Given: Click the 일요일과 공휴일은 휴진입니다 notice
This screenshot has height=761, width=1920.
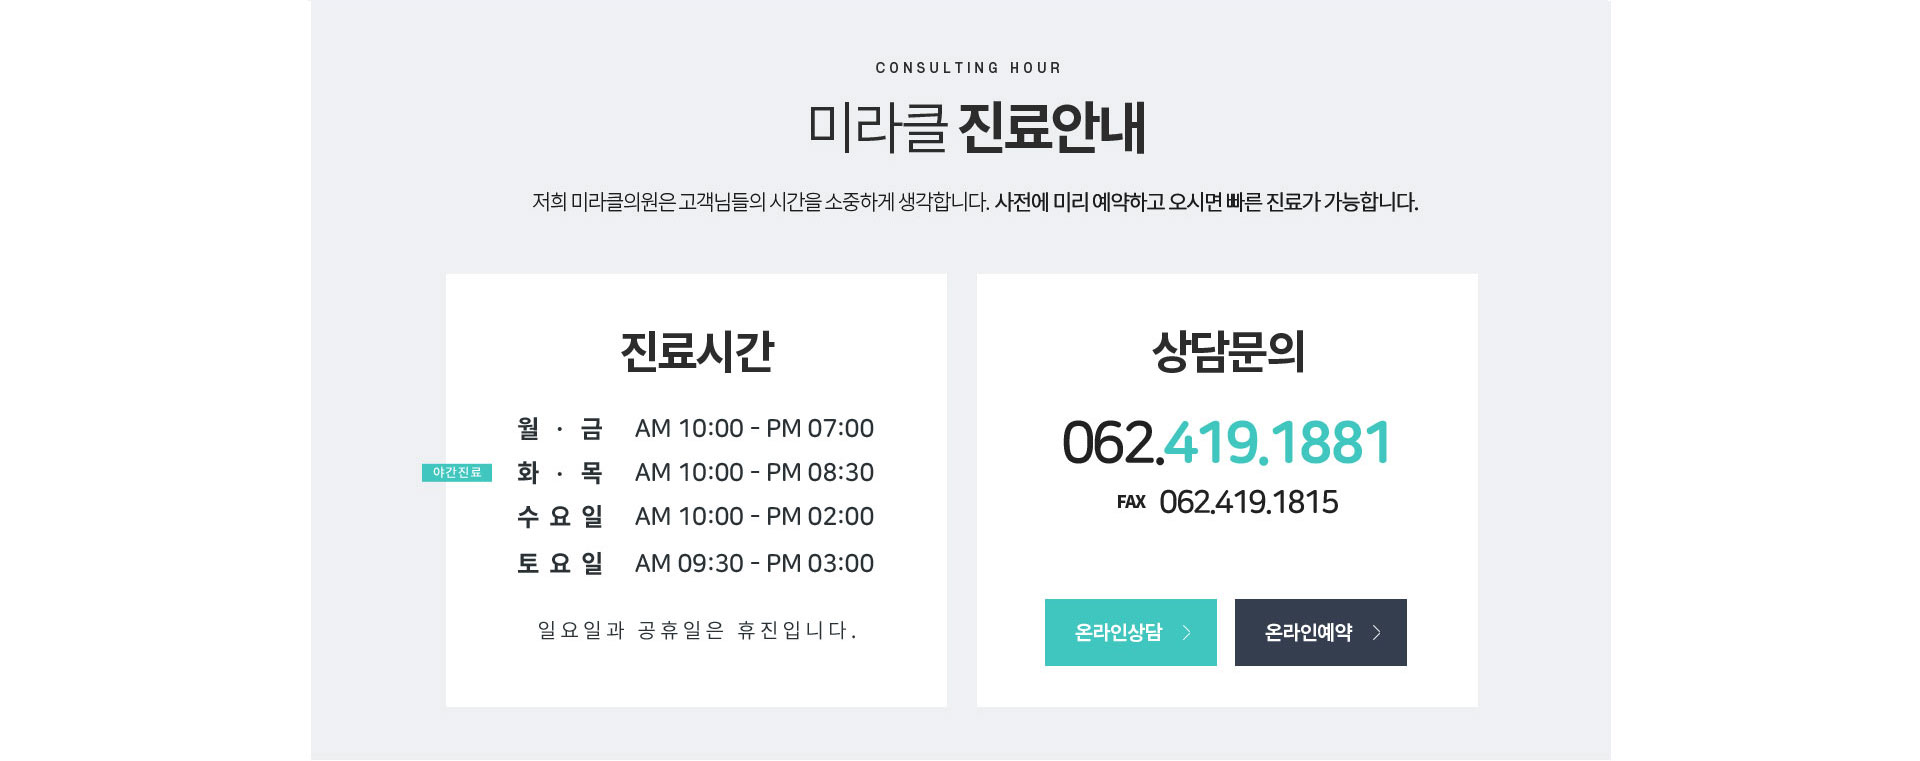Looking at the screenshot, I should tap(697, 630).
